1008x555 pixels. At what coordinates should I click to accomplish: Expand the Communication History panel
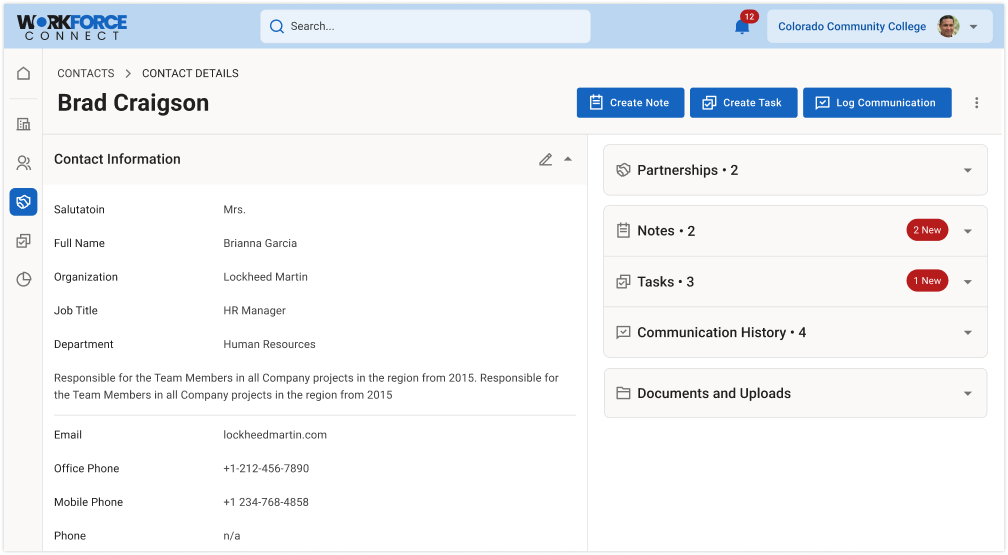click(967, 333)
